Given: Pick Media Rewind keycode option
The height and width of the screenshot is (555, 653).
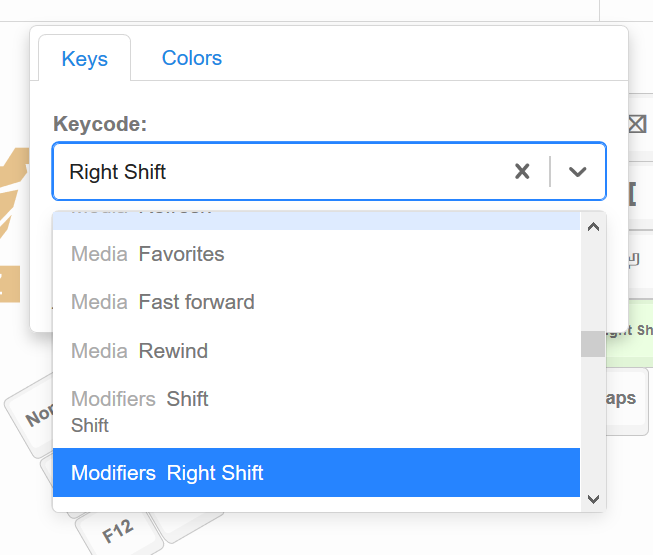Looking at the screenshot, I should click(x=316, y=351).
